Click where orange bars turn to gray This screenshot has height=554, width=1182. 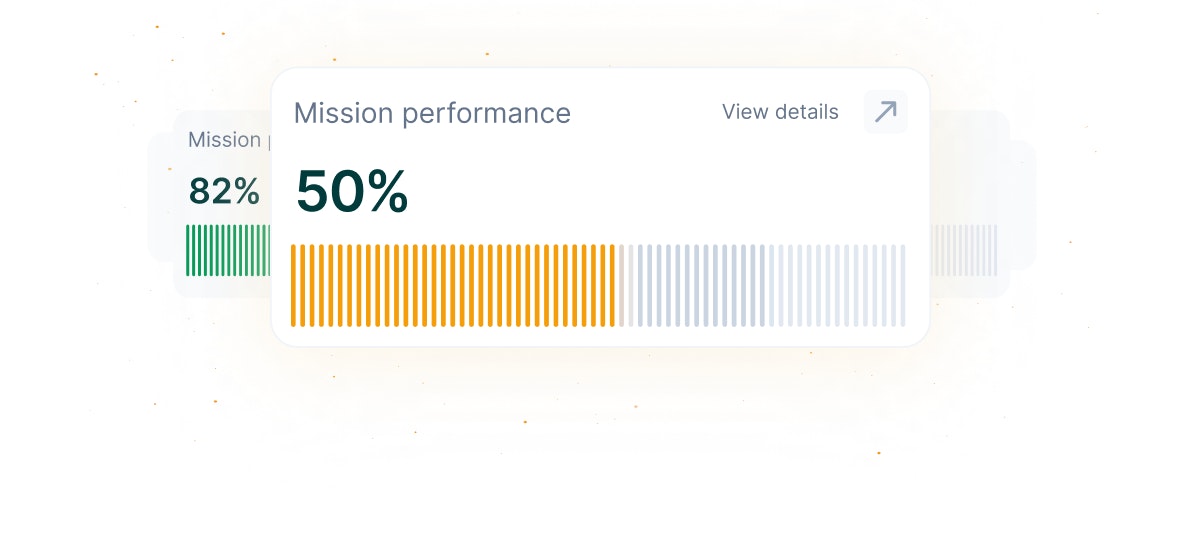point(617,286)
